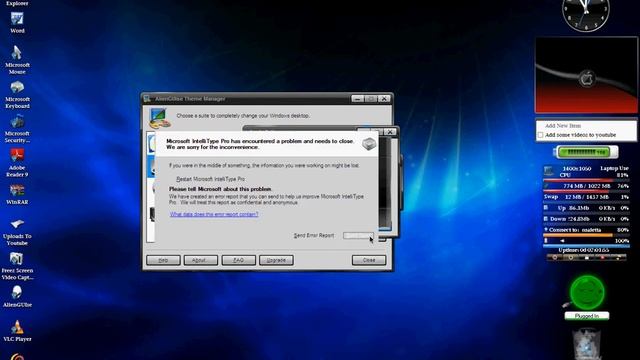Minimize the AlienGUIse Theme Manager window
This screenshot has width=640, height=360.
(357, 99)
